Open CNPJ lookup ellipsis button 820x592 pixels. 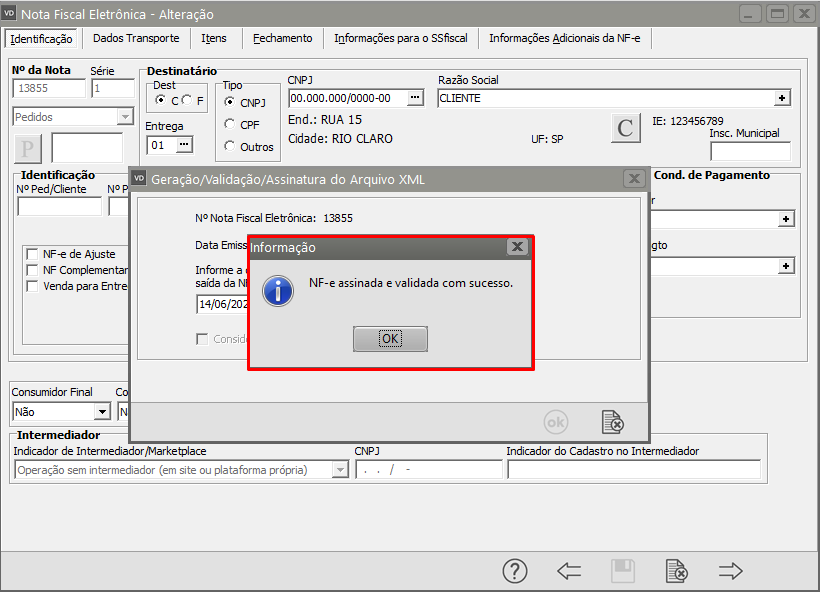click(416, 98)
